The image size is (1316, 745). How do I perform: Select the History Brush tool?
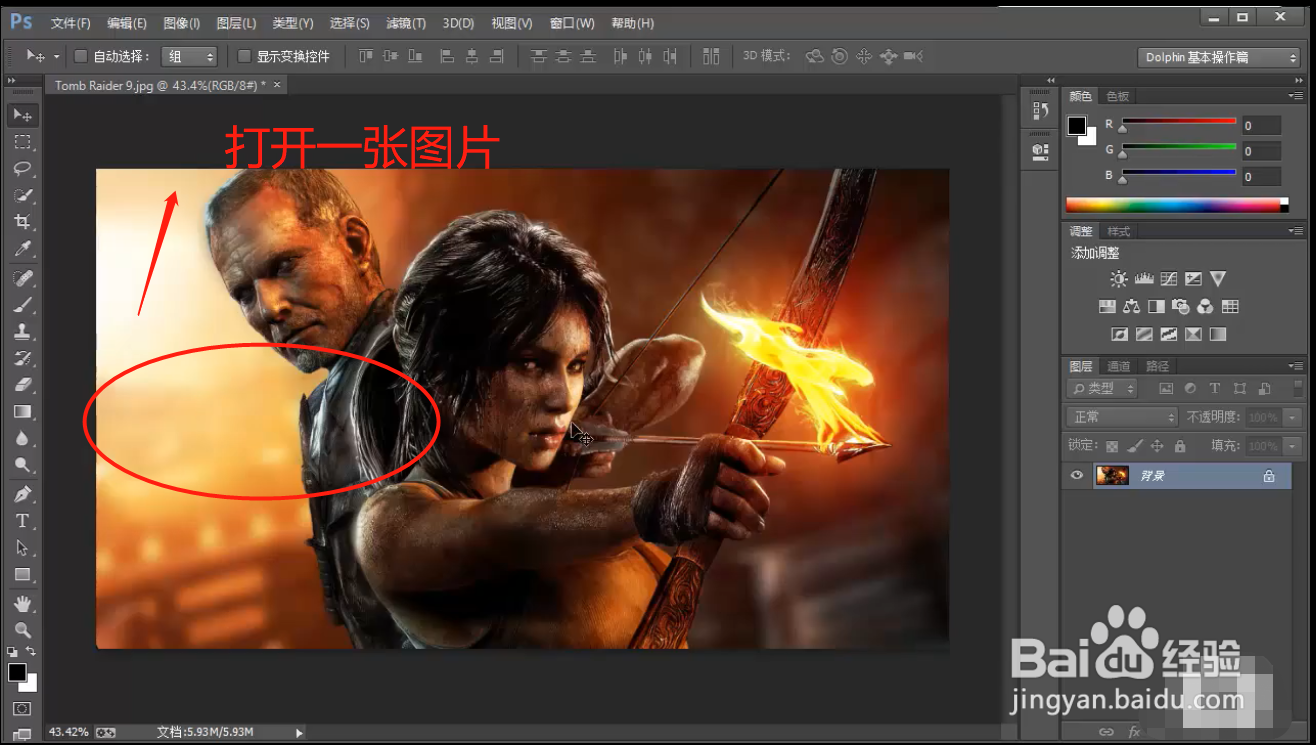(x=22, y=358)
